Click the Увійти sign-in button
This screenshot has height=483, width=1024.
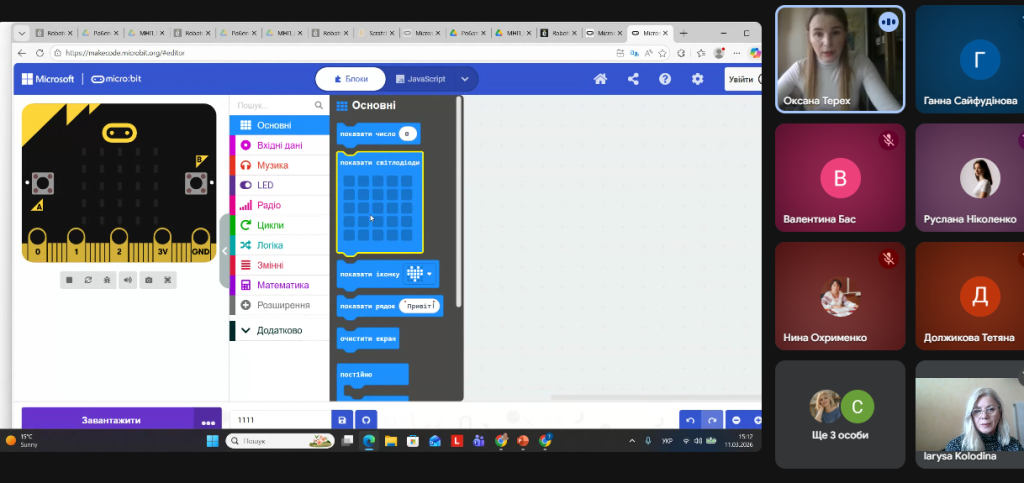[x=741, y=79]
